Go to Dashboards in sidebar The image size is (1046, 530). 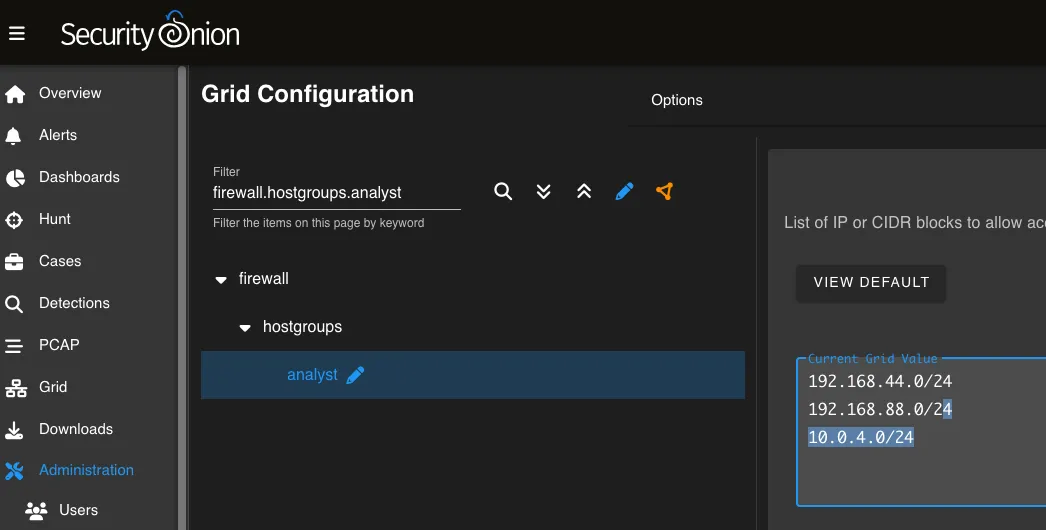(79, 177)
